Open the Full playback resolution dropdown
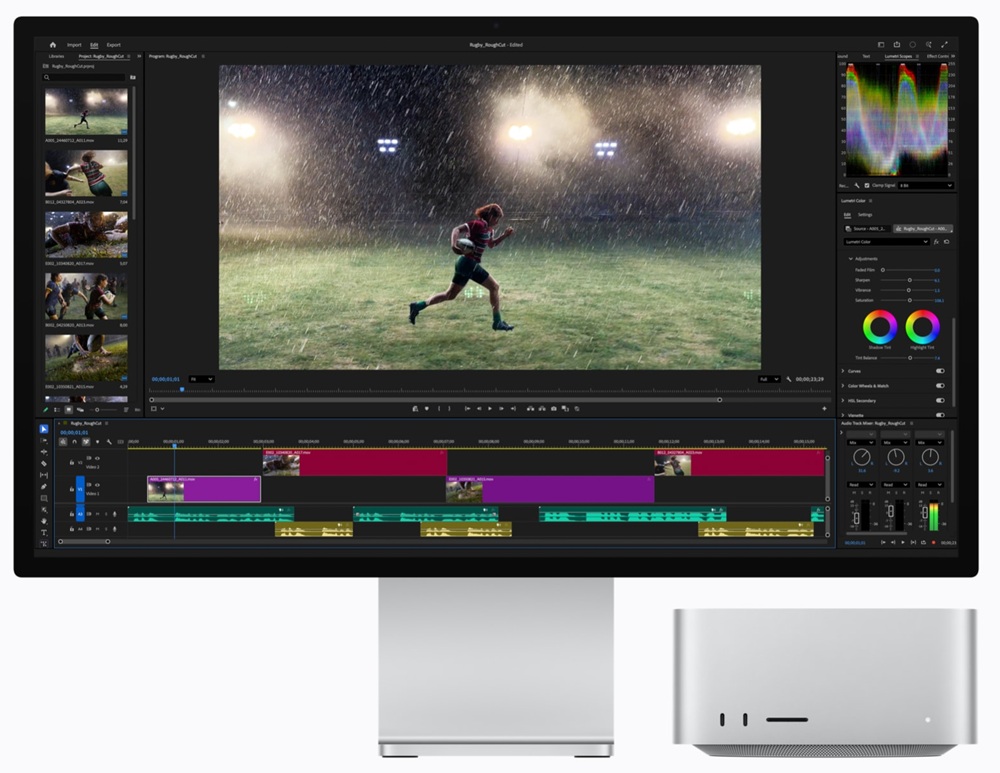Screen dimensions: 1000x773 pos(769,379)
